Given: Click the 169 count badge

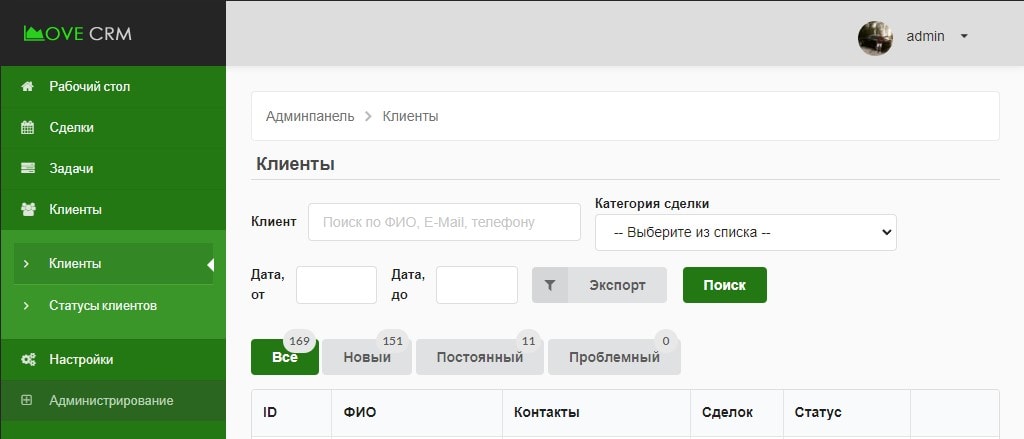Looking at the screenshot, I should click(299, 341).
